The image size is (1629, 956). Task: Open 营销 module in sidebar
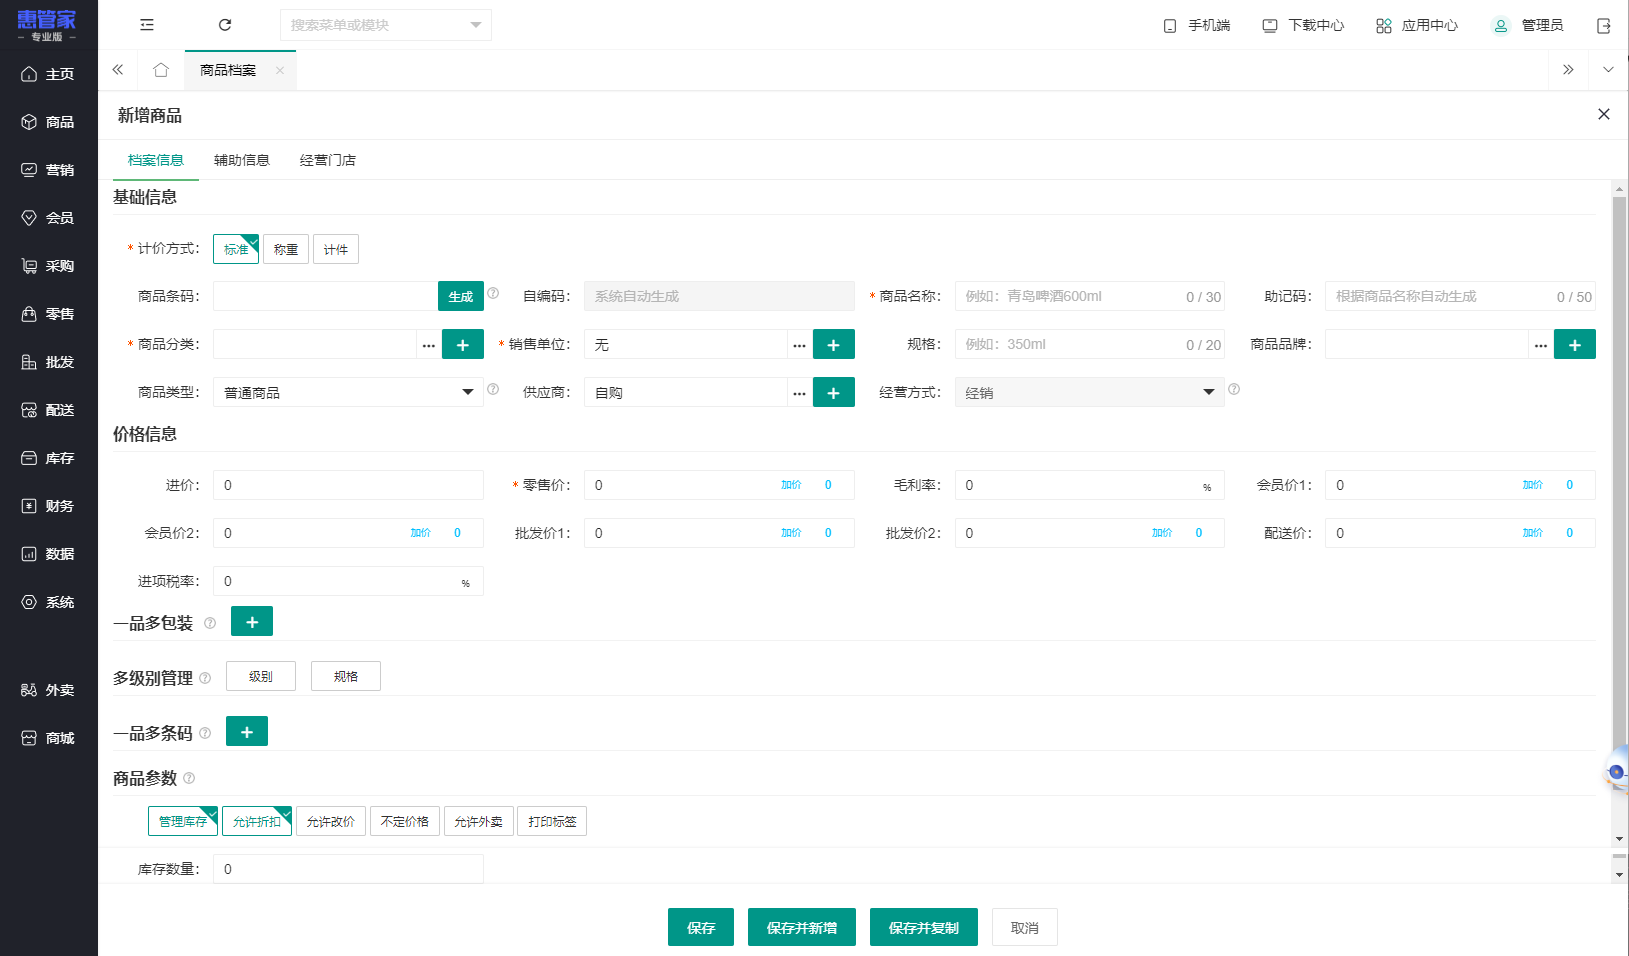pos(48,170)
